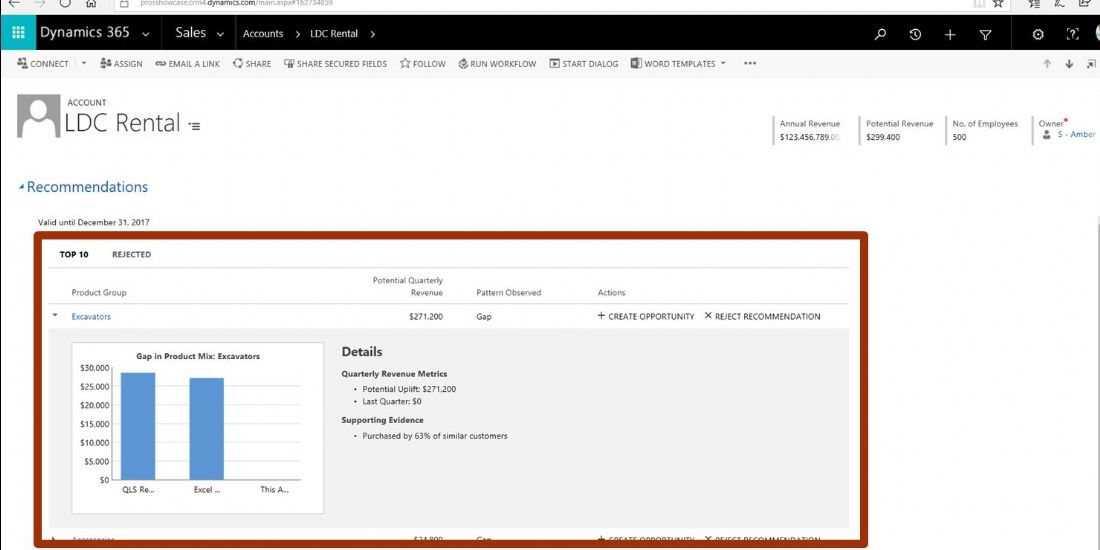Open form selector menu beside LDC Rental

point(194,126)
